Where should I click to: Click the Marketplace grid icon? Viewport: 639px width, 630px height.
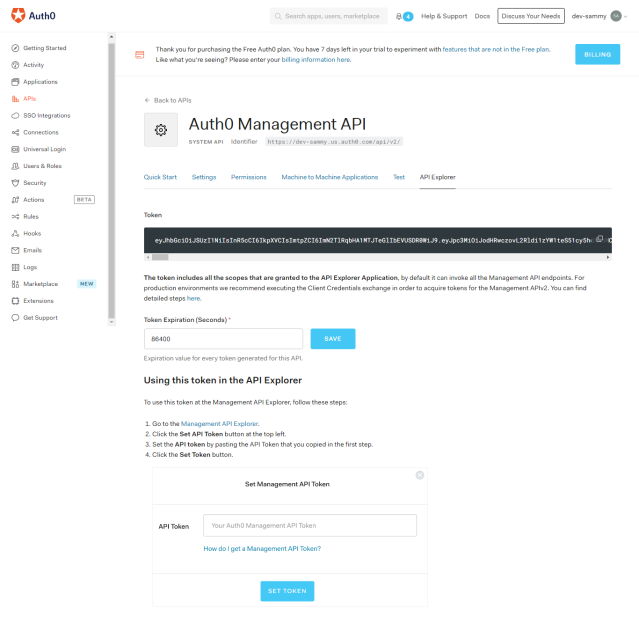tap(15, 284)
